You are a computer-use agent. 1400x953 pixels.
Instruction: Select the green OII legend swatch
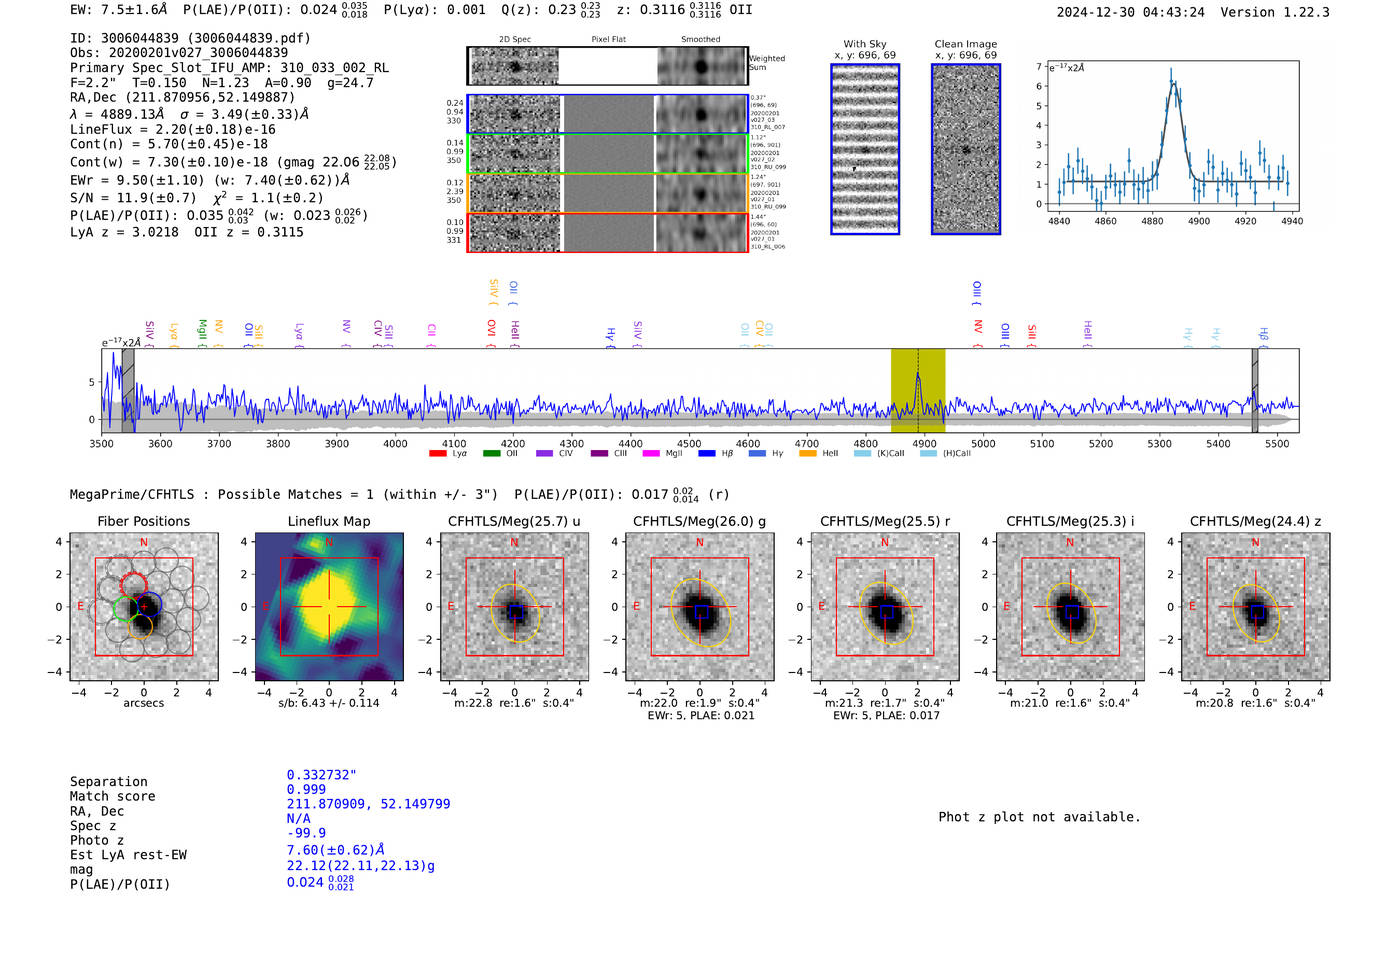[x=491, y=453]
